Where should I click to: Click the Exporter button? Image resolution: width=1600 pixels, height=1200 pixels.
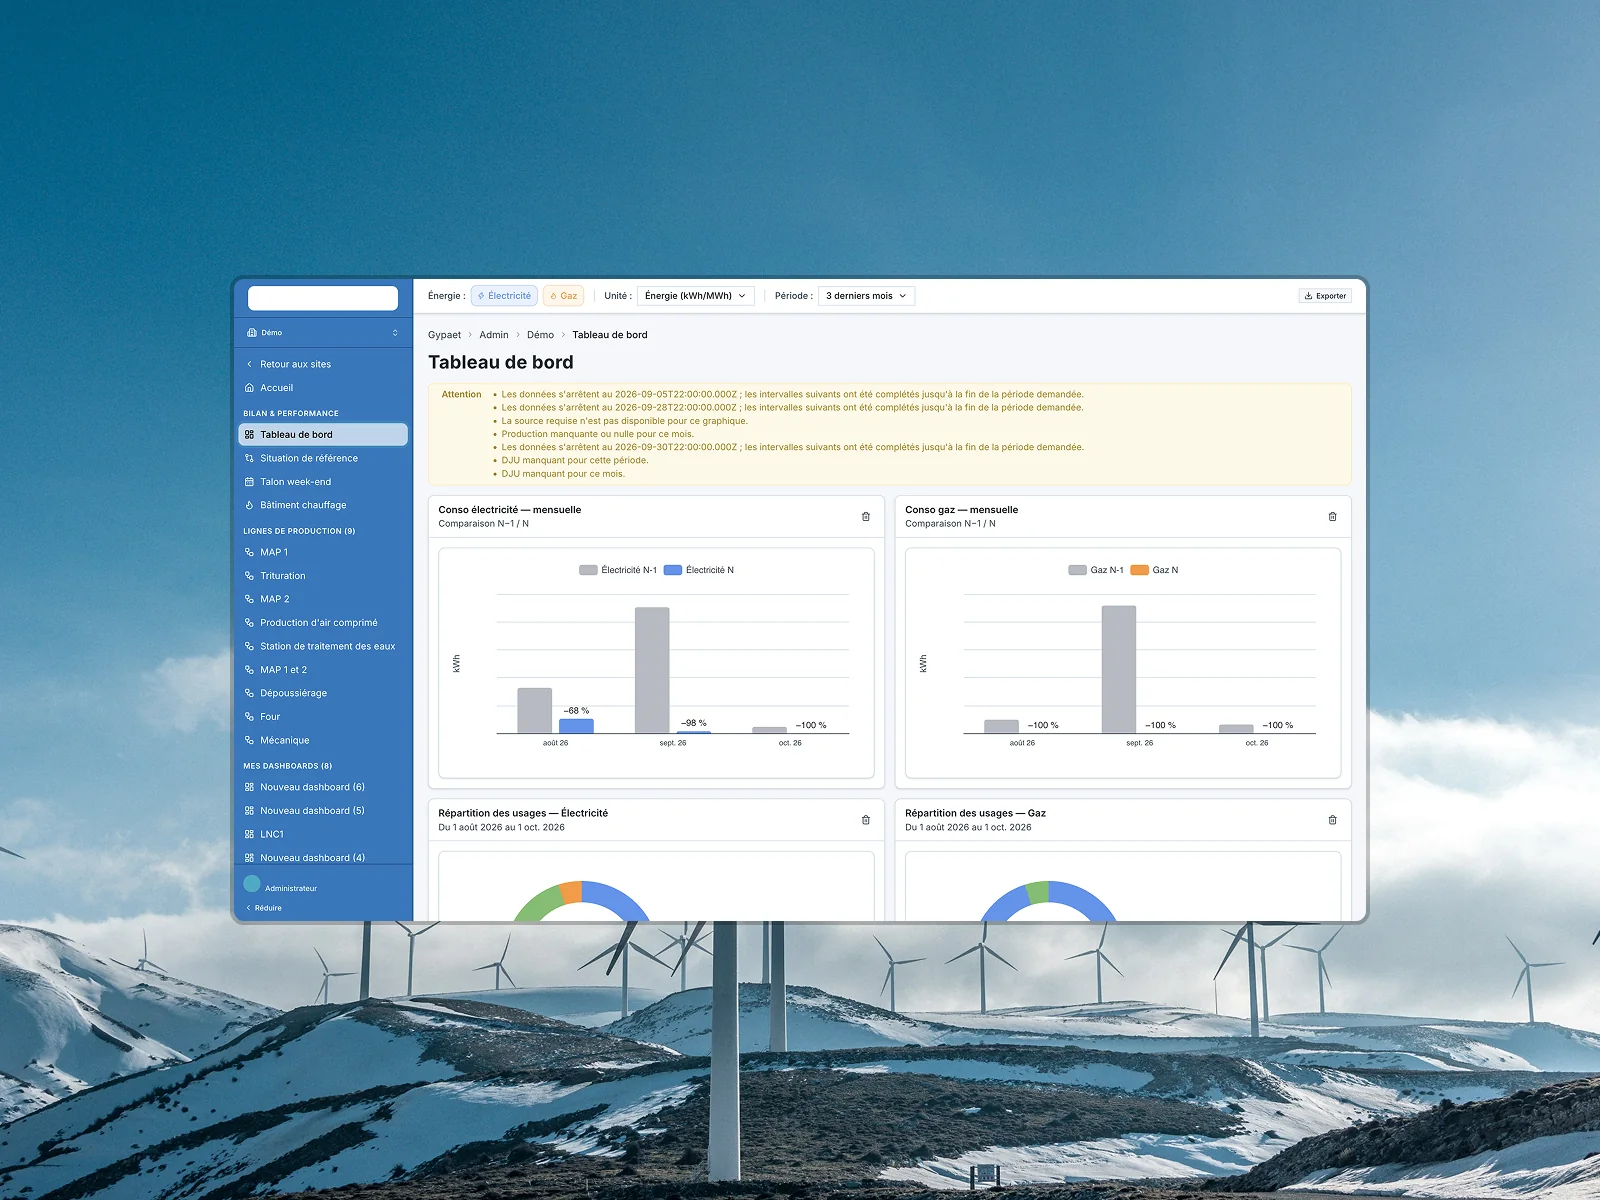pyautogui.click(x=1325, y=296)
